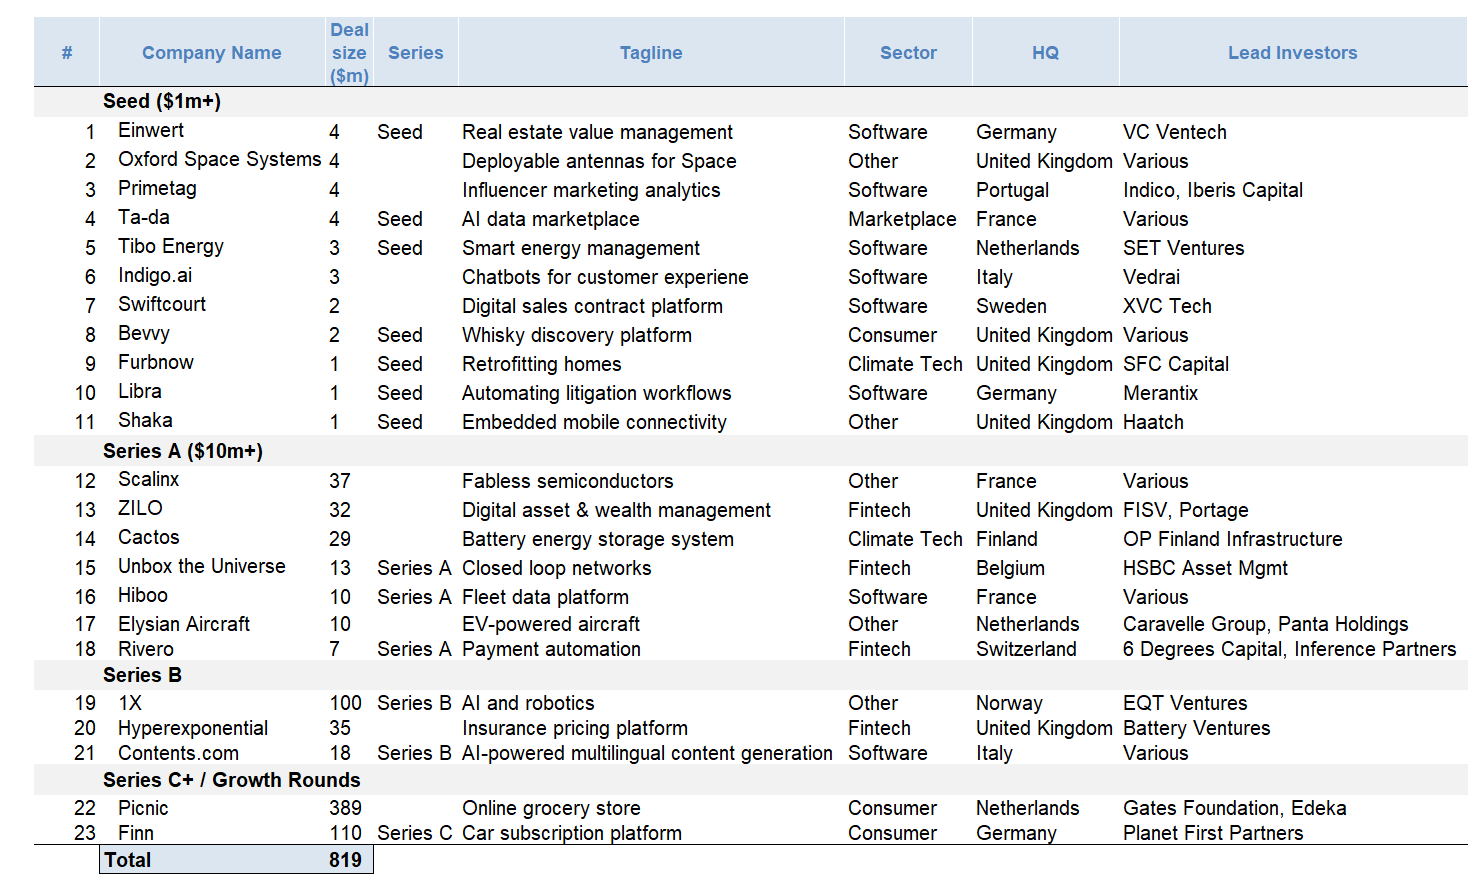Select Hyperexponential company name

click(x=193, y=728)
